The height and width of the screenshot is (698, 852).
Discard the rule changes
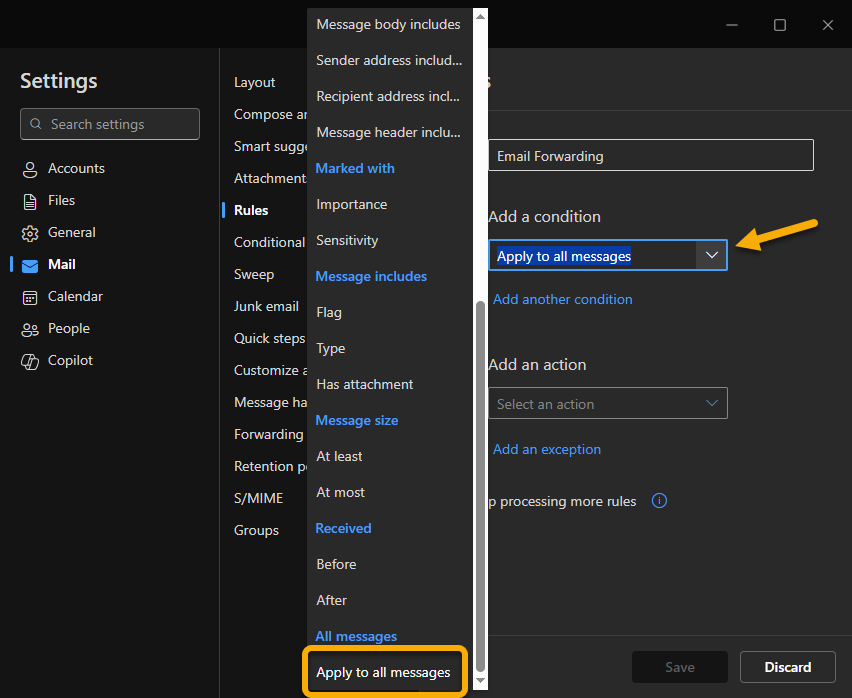click(x=787, y=667)
